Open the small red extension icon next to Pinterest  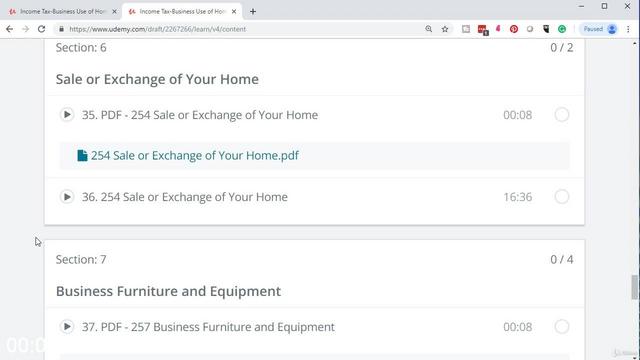click(498, 29)
